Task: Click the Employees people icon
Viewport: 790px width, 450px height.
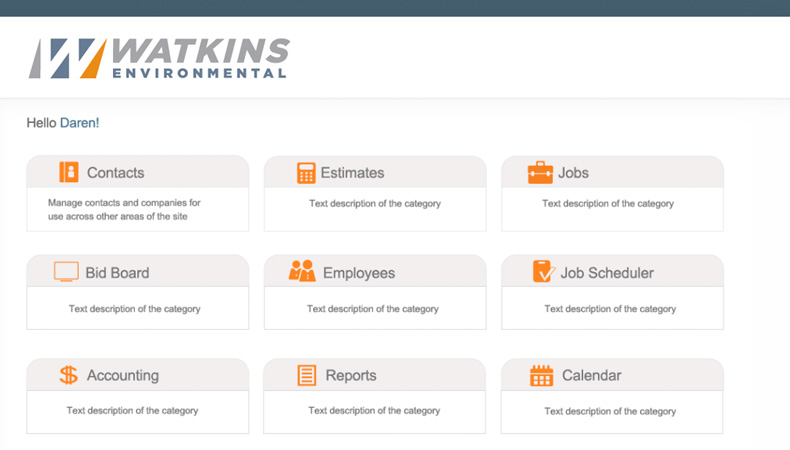Action: tap(302, 271)
